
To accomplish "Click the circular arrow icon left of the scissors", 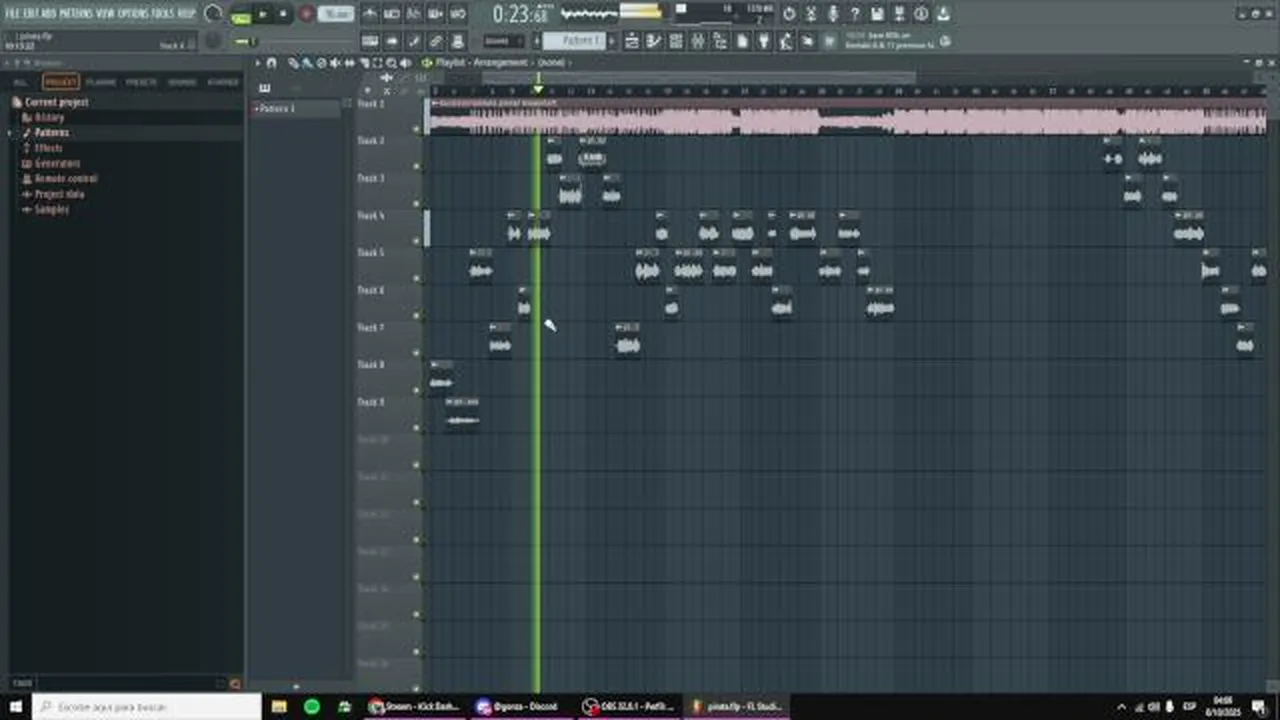I will [x=789, y=14].
